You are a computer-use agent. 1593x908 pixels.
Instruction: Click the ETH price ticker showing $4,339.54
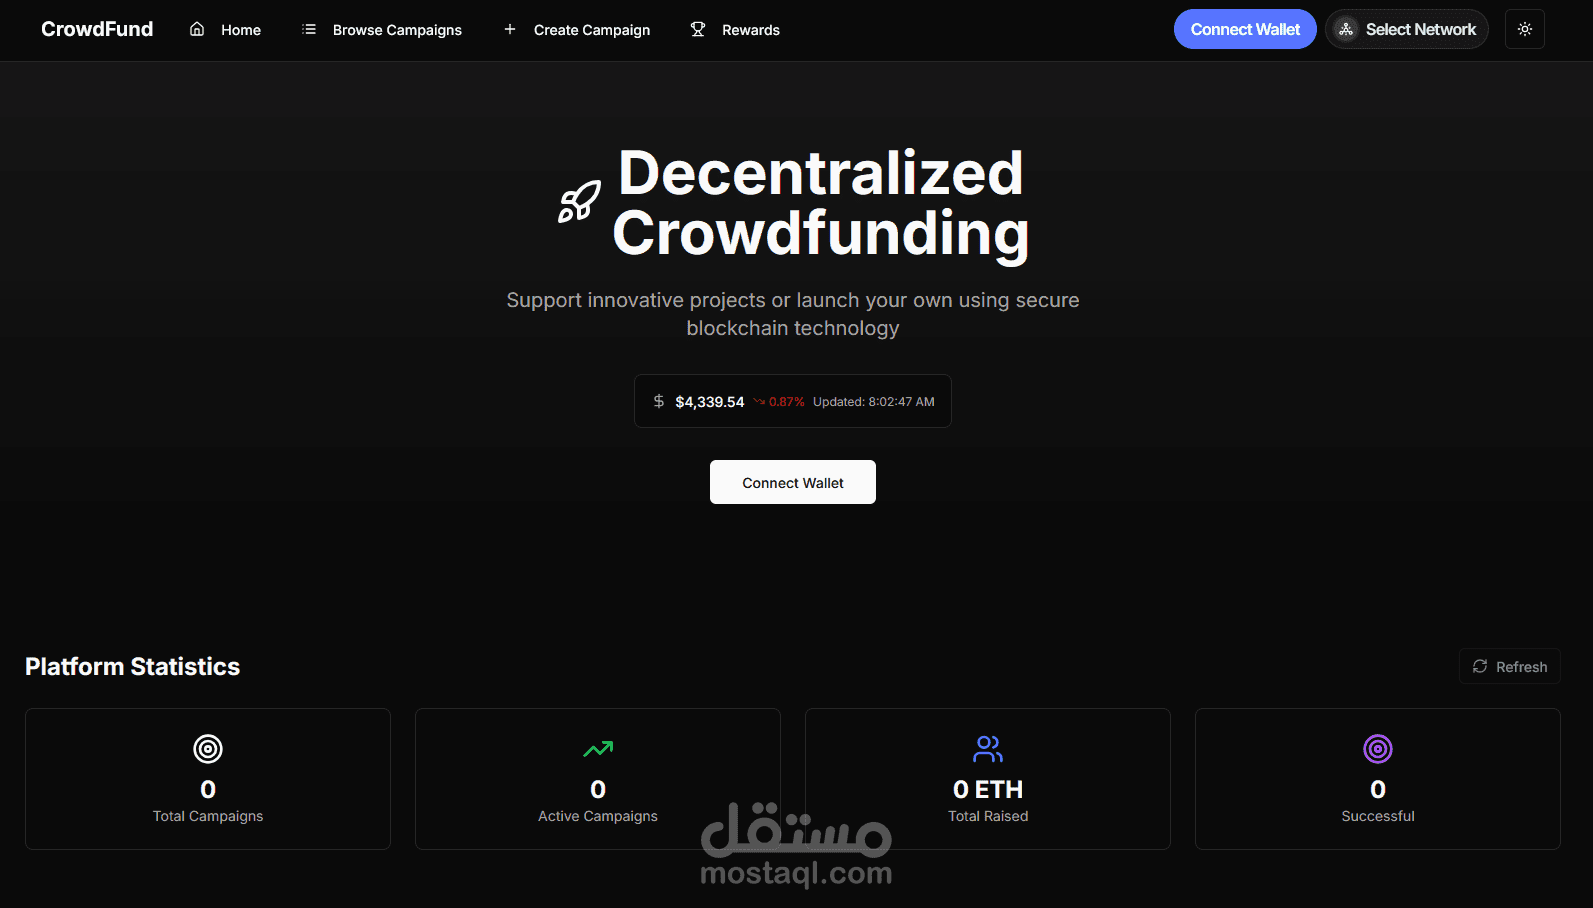coord(793,401)
